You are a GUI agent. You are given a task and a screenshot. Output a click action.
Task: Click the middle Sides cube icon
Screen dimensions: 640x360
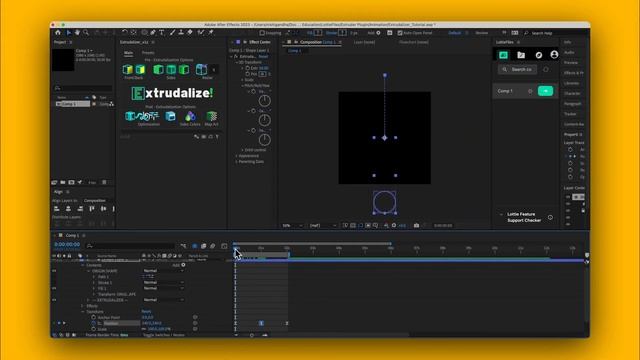tap(171, 69)
